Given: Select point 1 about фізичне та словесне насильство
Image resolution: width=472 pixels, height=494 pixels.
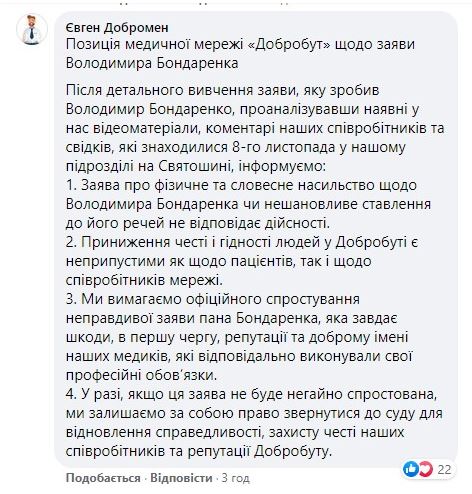Looking at the screenshot, I should [248, 204].
